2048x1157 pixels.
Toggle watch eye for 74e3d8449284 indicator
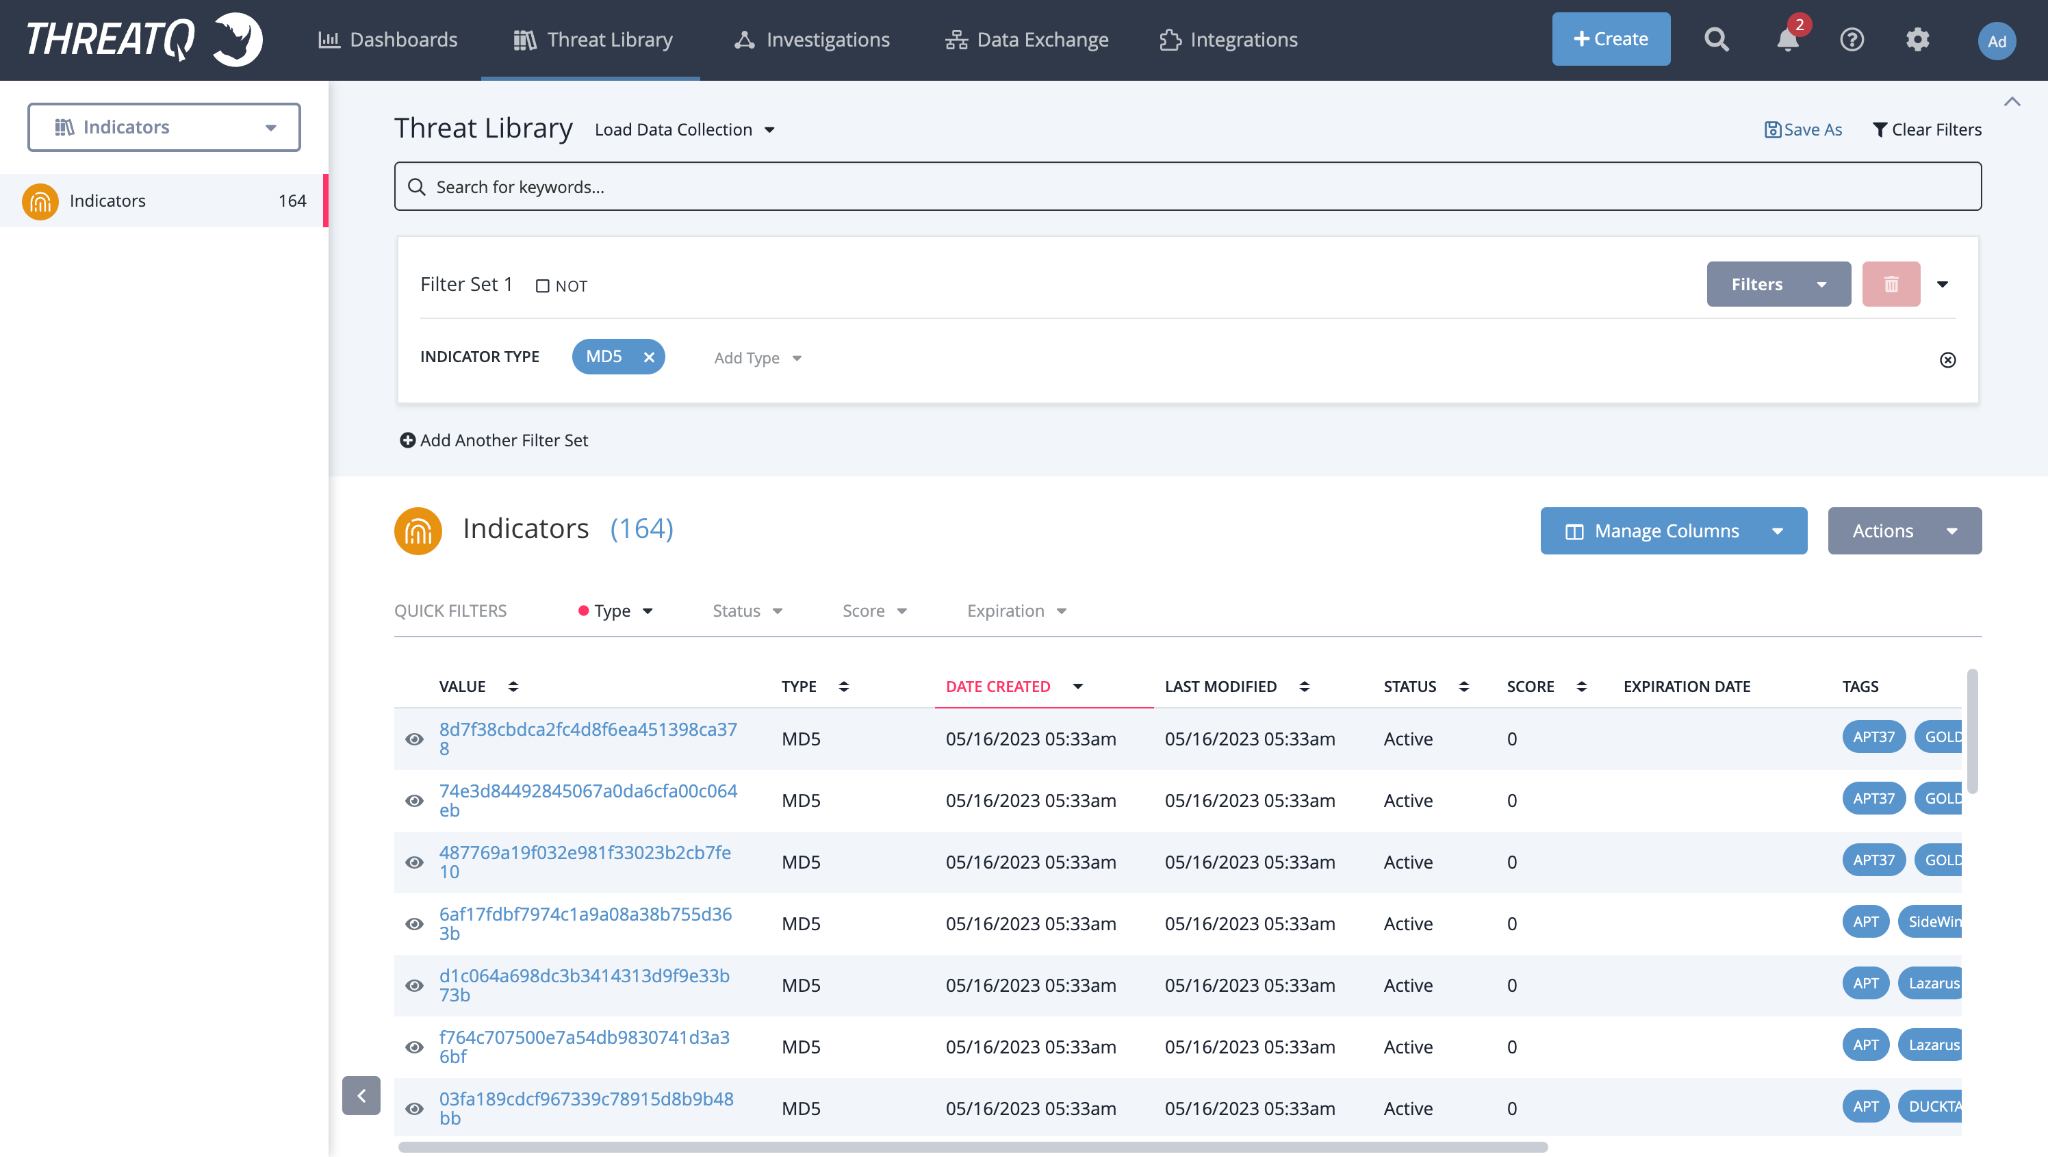(x=414, y=801)
